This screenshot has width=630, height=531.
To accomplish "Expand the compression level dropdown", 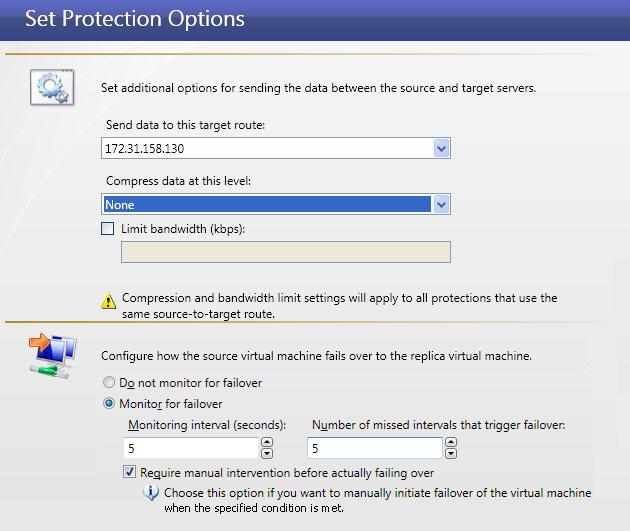I will [x=442, y=205].
